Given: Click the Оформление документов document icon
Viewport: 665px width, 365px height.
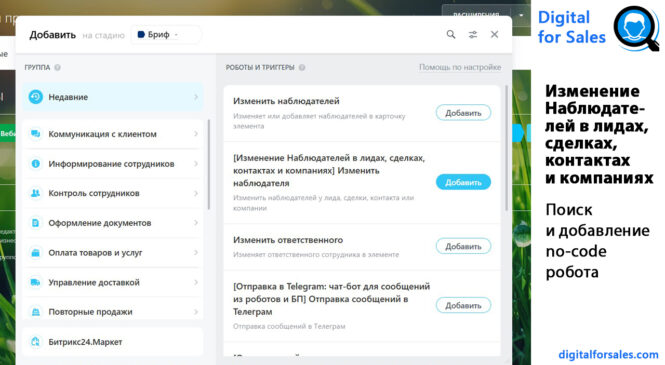Looking at the screenshot, I should tap(36, 223).
